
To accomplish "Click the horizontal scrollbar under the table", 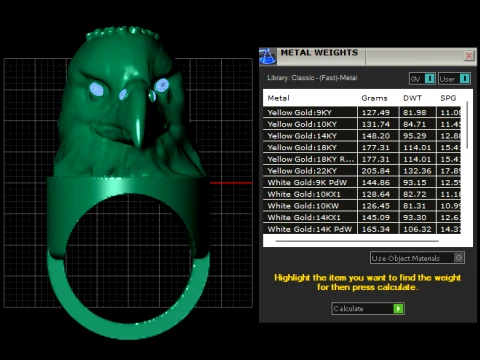I will coord(357,241).
